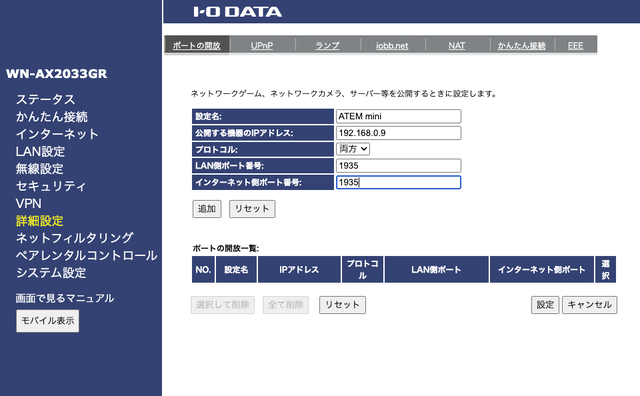Viewport: 640px width, 396px height.
Task: Click the ポートの開放一覧 heading
Action: click(225, 248)
